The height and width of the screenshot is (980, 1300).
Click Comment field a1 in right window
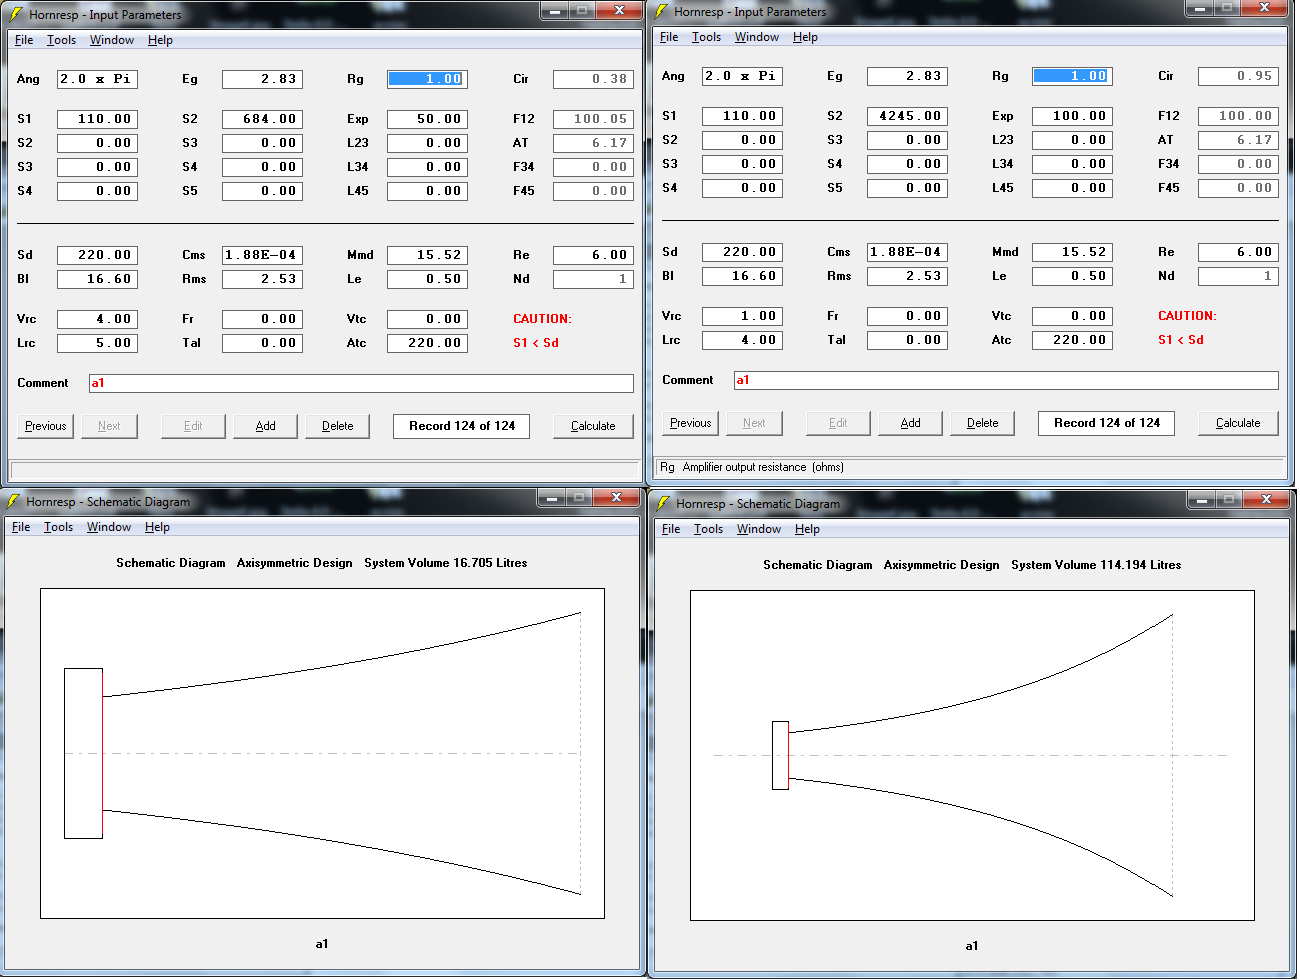tap(1006, 380)
